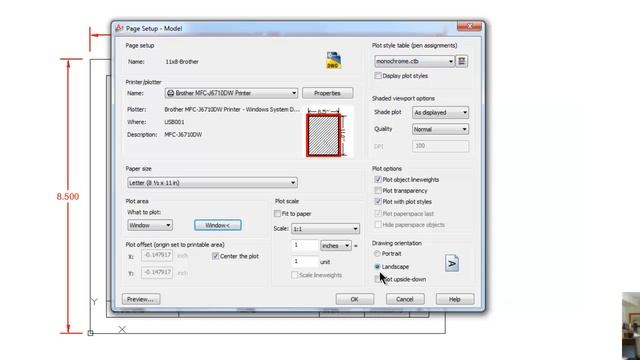Click the Cancel button

405,299
